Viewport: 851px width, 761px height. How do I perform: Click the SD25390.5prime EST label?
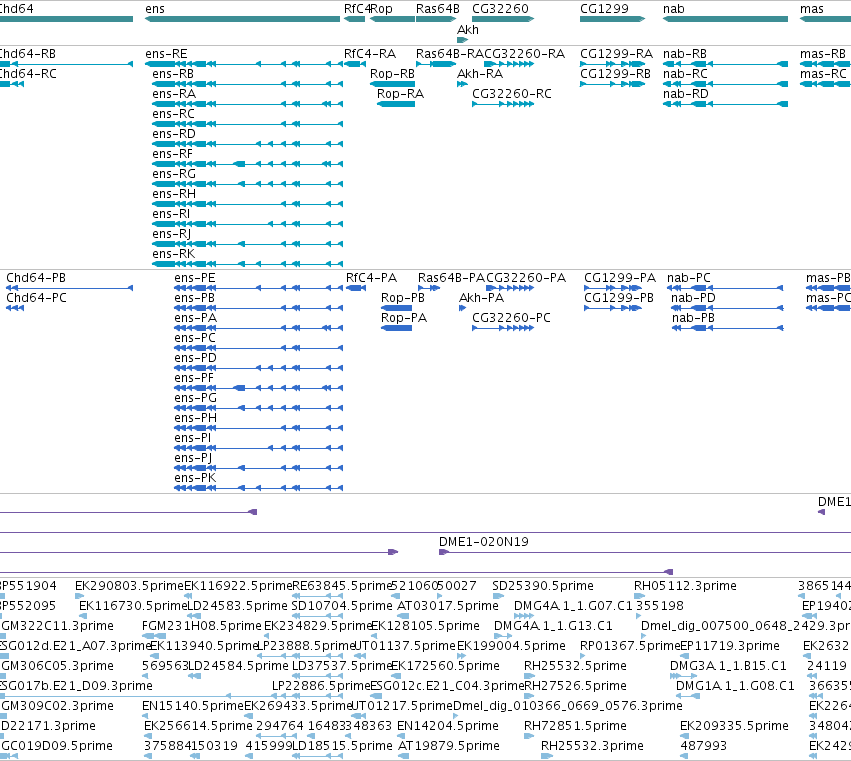point(543,586)
